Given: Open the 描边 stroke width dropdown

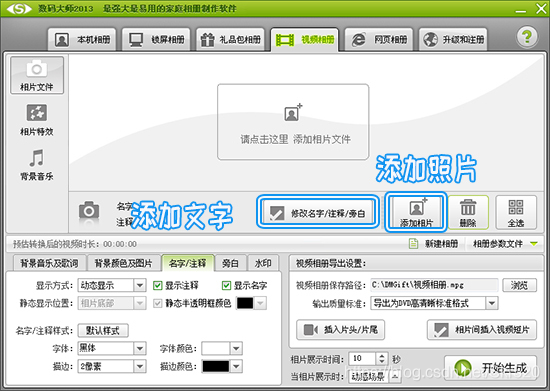Looking at the screenshot, I should [140, 366].
